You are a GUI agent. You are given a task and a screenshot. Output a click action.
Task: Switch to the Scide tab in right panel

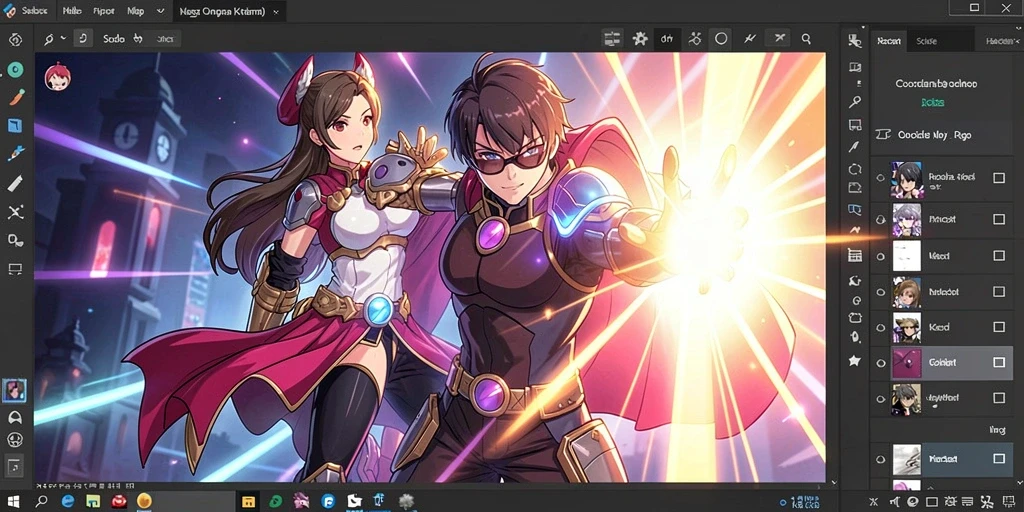tap(927, 40)
